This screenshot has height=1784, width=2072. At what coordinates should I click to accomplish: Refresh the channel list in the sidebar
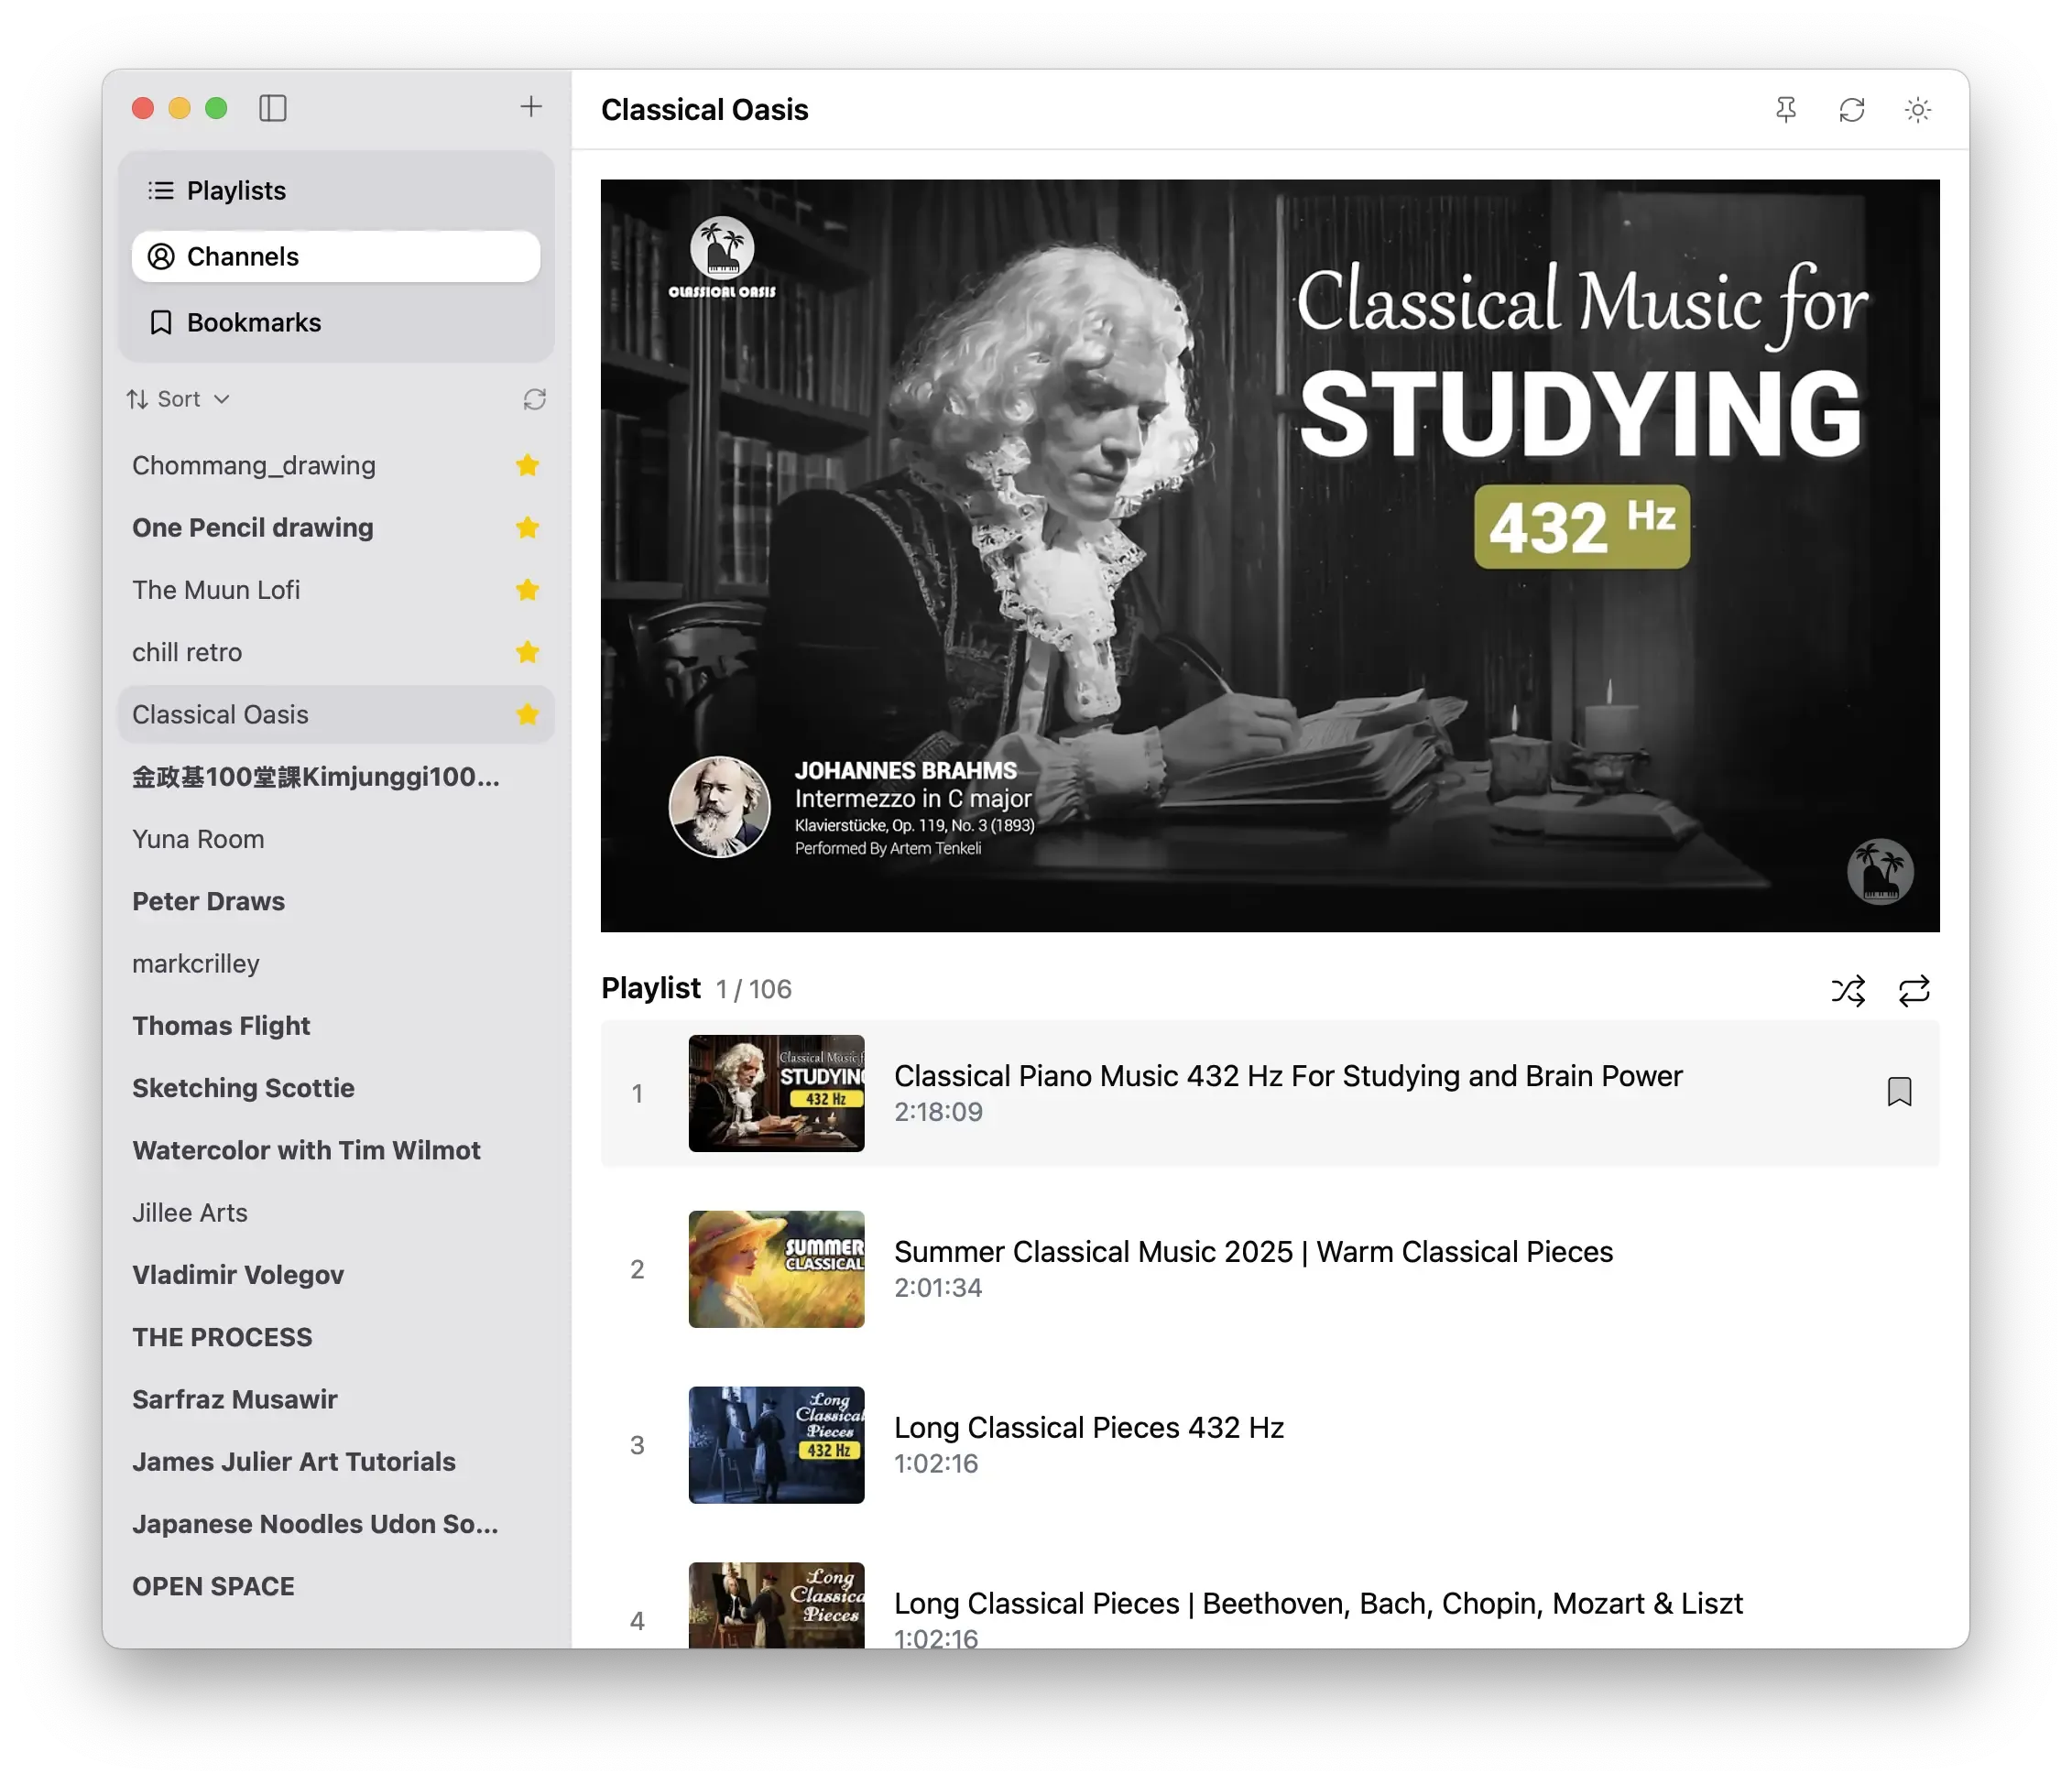click(x=535, y=400)
